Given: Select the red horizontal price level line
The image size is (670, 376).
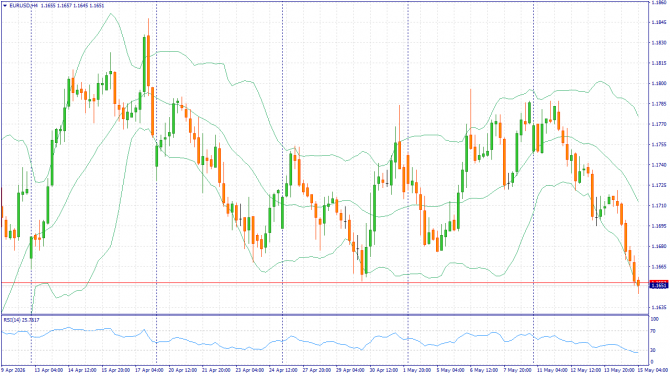Looking at the screenshot, I should point(325,282).
